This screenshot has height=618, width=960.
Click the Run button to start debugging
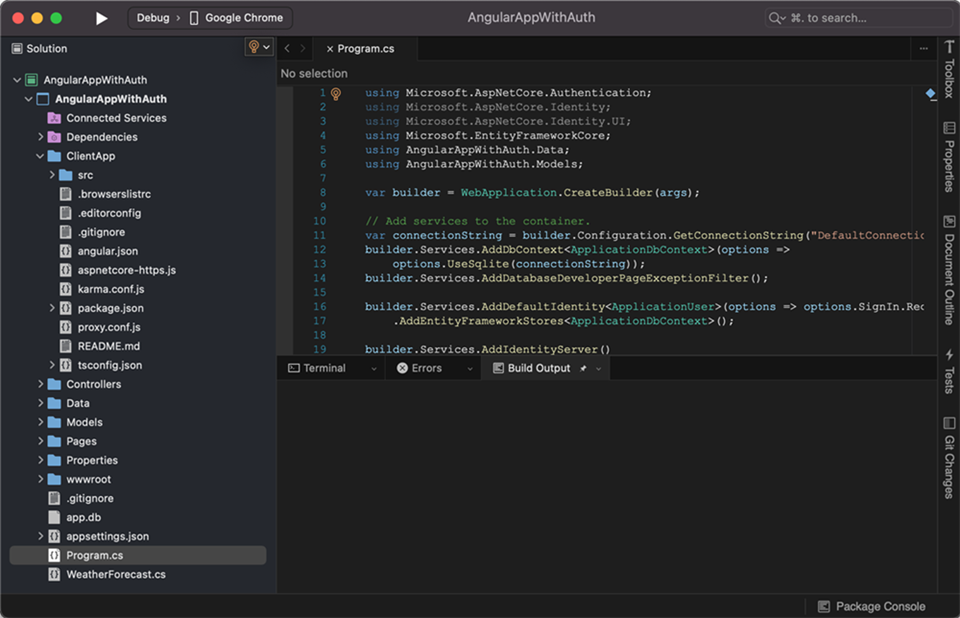[99, 17]
